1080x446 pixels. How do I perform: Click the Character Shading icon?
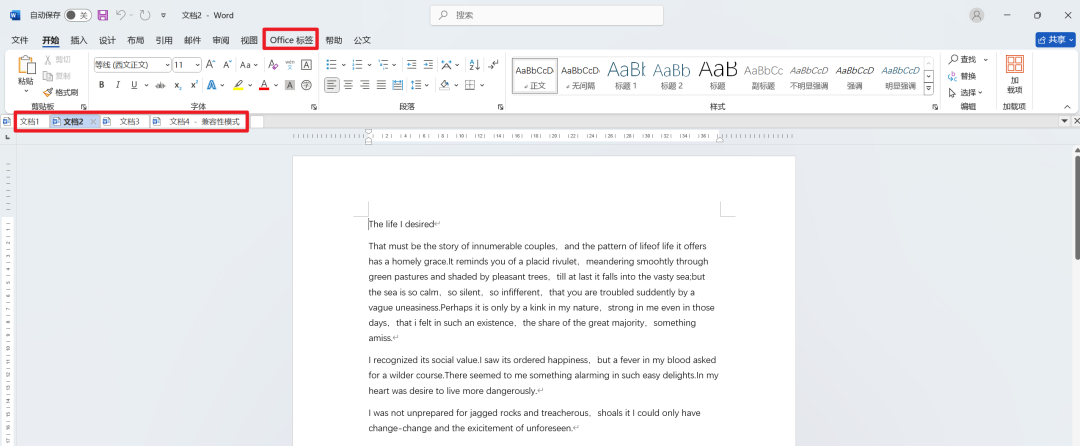click(290, 85)
